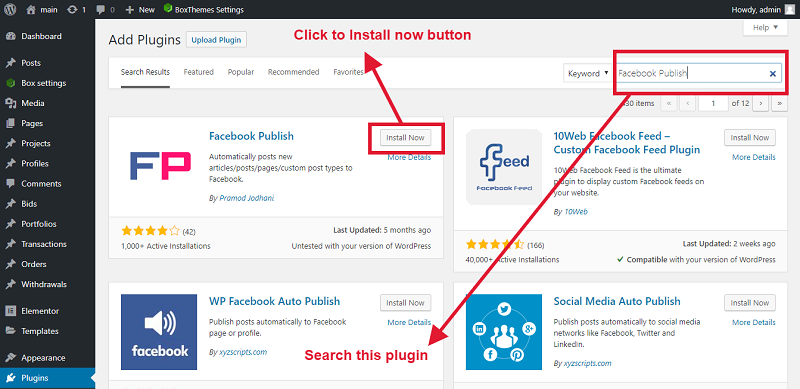Install WP Facebook Auto Publish plugin
800x389 pixels.
(406, 303)
